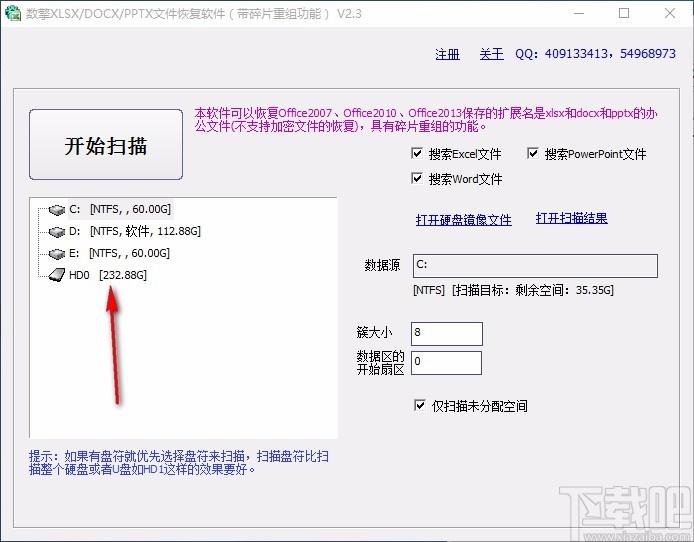Viewport: 694px width, 542px height.
Task: Click the QQ: 409133413，54968973 text
Action: (x=595, y=54)
